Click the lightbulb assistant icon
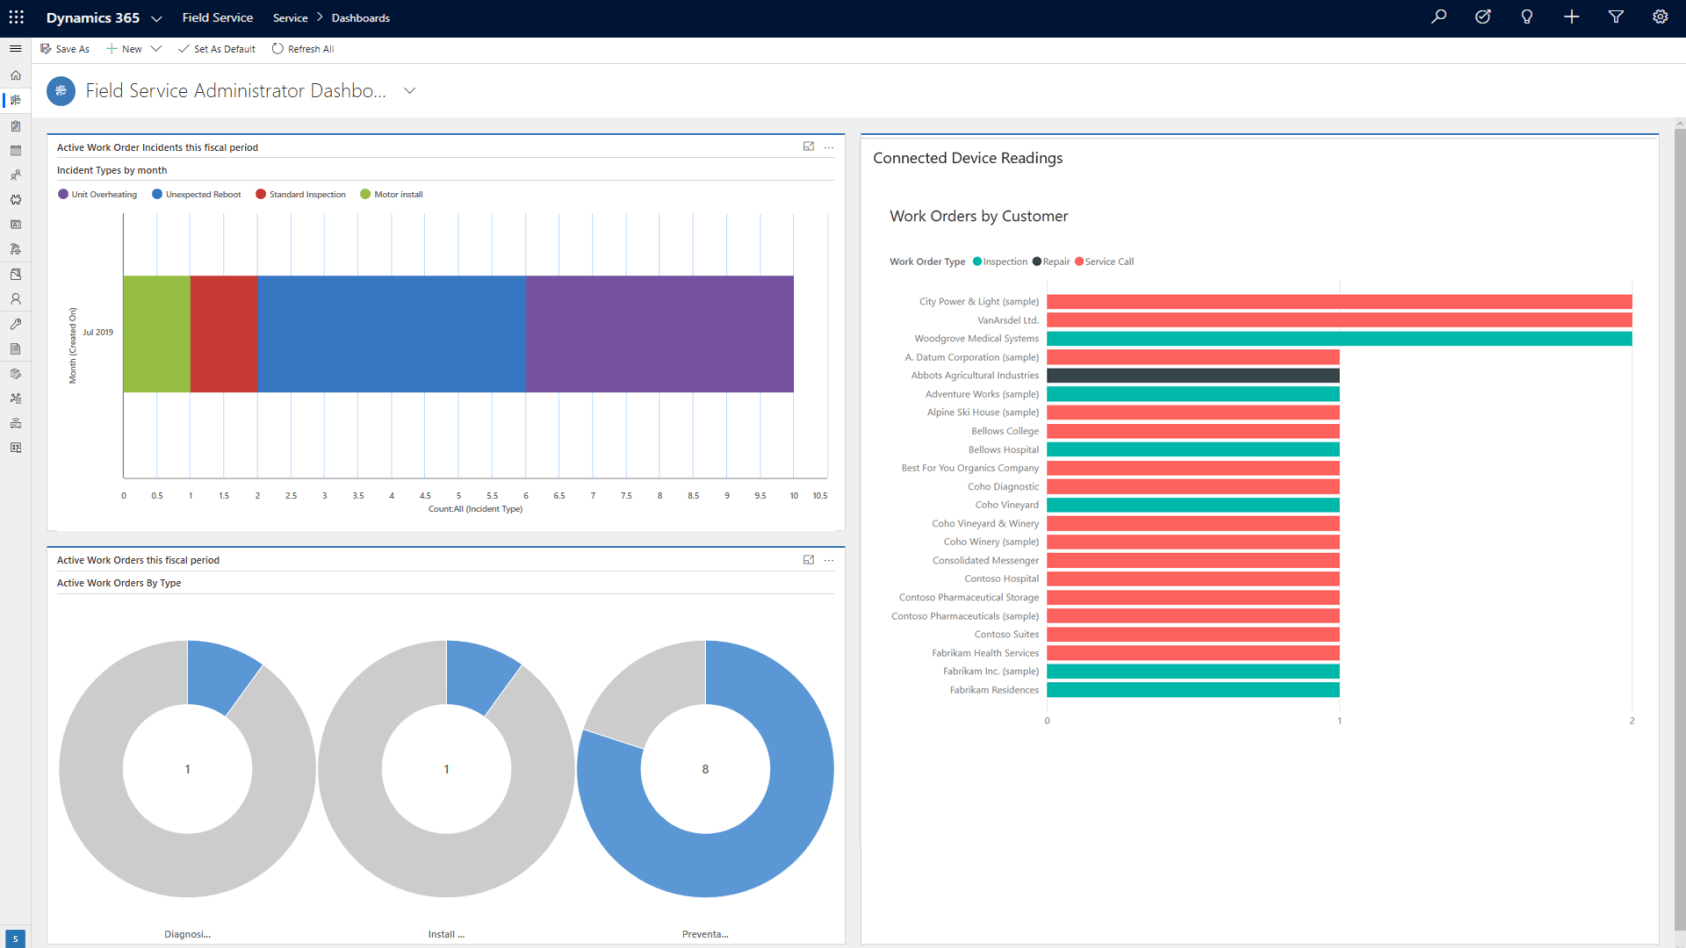The width and height of the screenshot is (1686, 948). (x=1526, y=17)
